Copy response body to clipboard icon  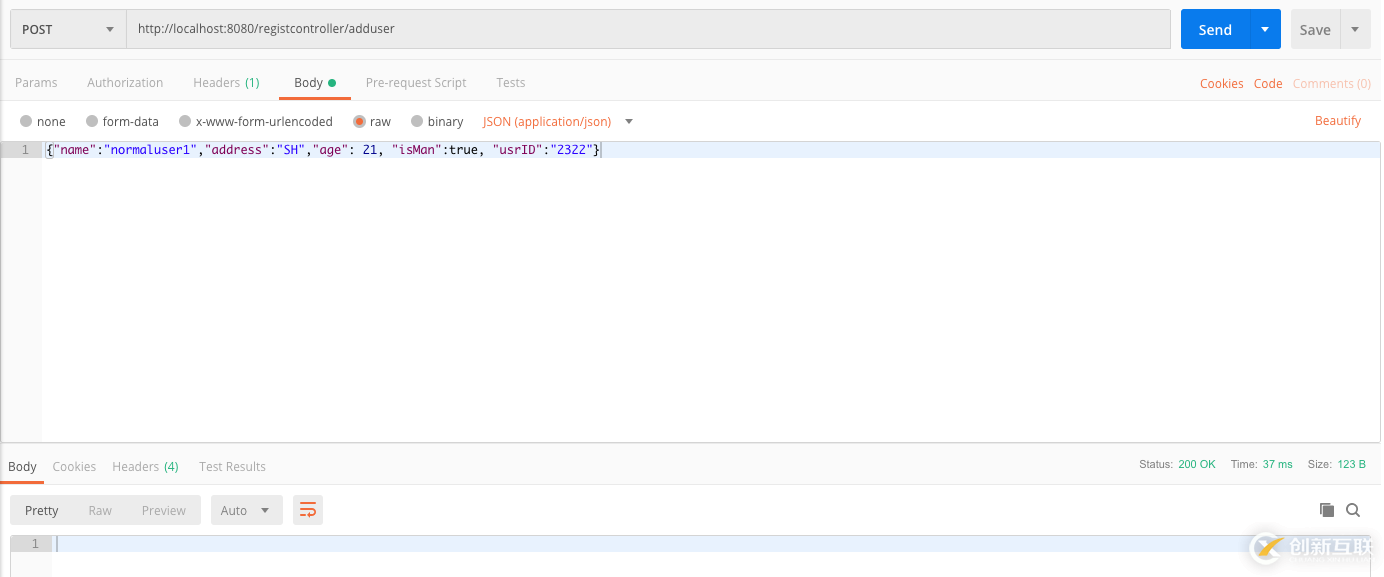[x=1327, y=510]
